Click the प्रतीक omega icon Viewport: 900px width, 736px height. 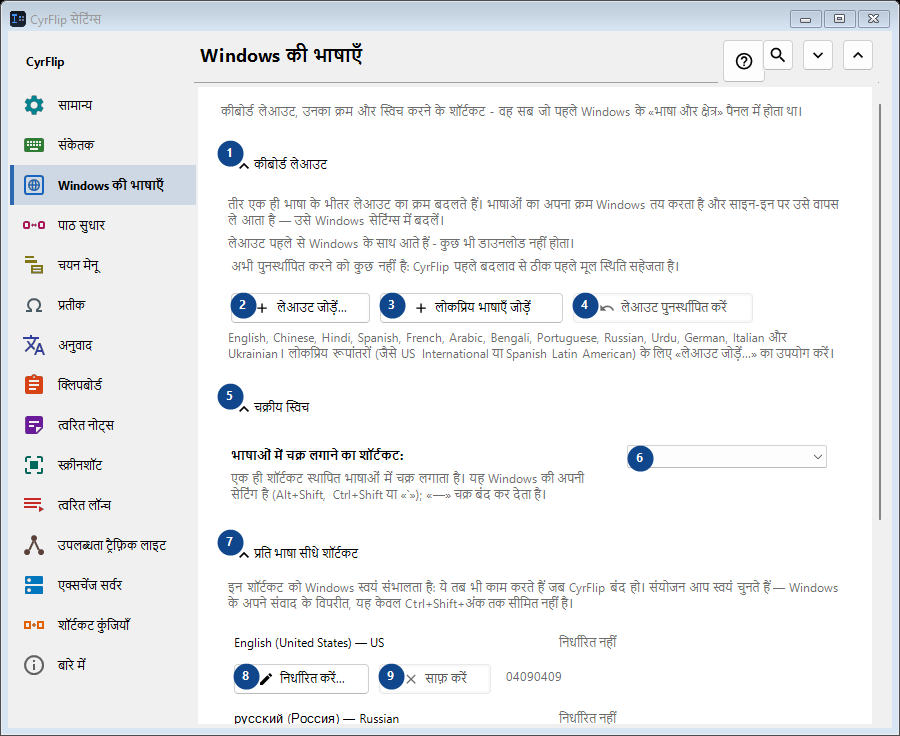[34, 305]
